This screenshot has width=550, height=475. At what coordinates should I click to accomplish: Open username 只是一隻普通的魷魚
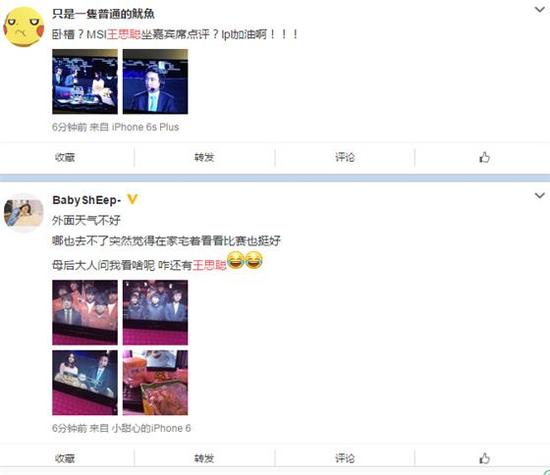tap(103, 14)
